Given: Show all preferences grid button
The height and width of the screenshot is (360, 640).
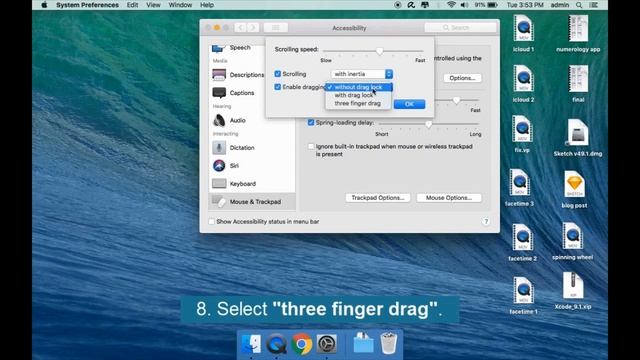Looking at the screenshot, I should tap(276, 28).
